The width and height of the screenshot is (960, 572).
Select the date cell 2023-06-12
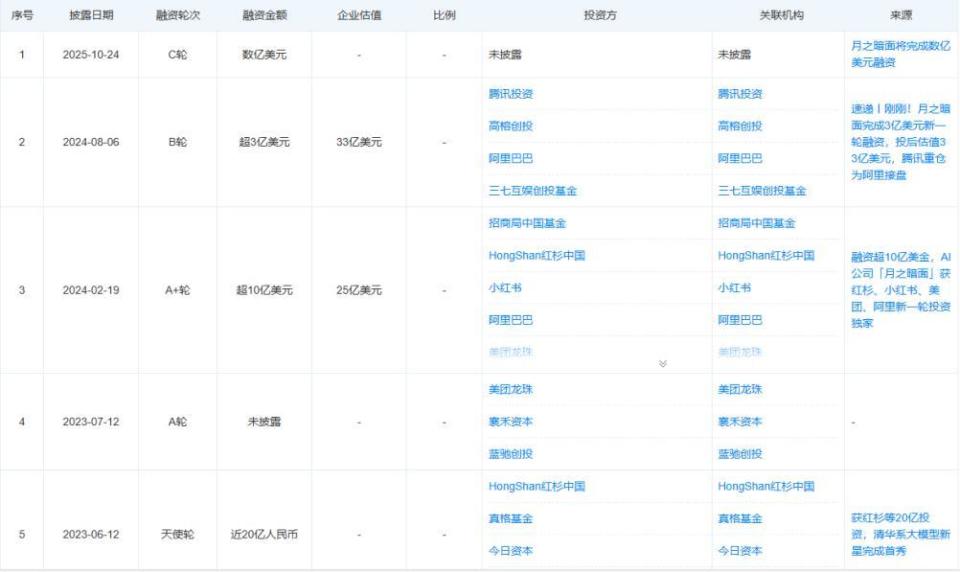(x=91, y=535)
